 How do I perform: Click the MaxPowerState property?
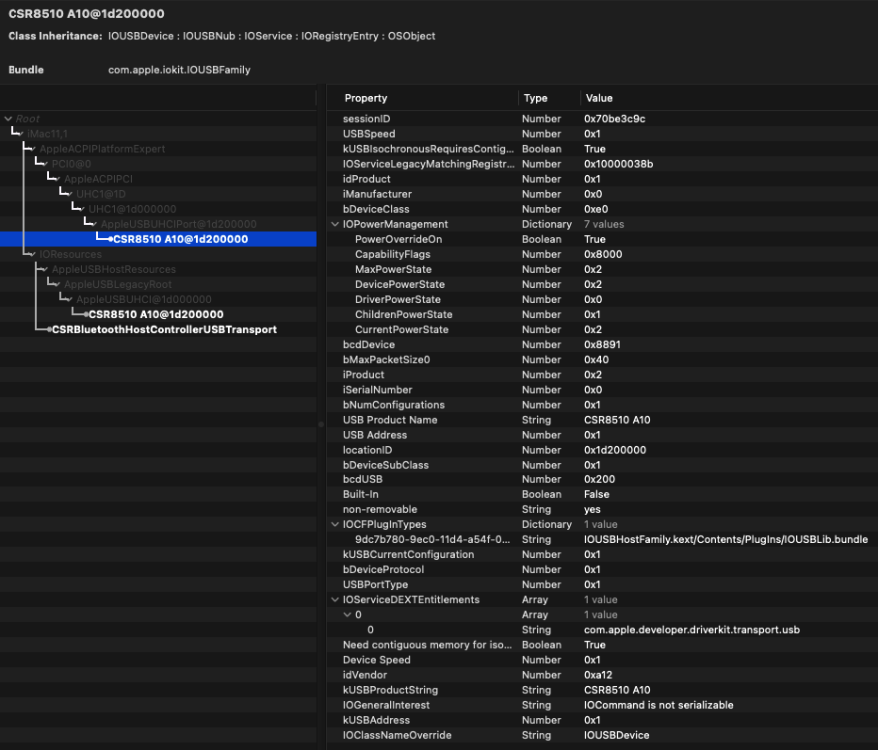pyautogui.click(x=393, y=269)
